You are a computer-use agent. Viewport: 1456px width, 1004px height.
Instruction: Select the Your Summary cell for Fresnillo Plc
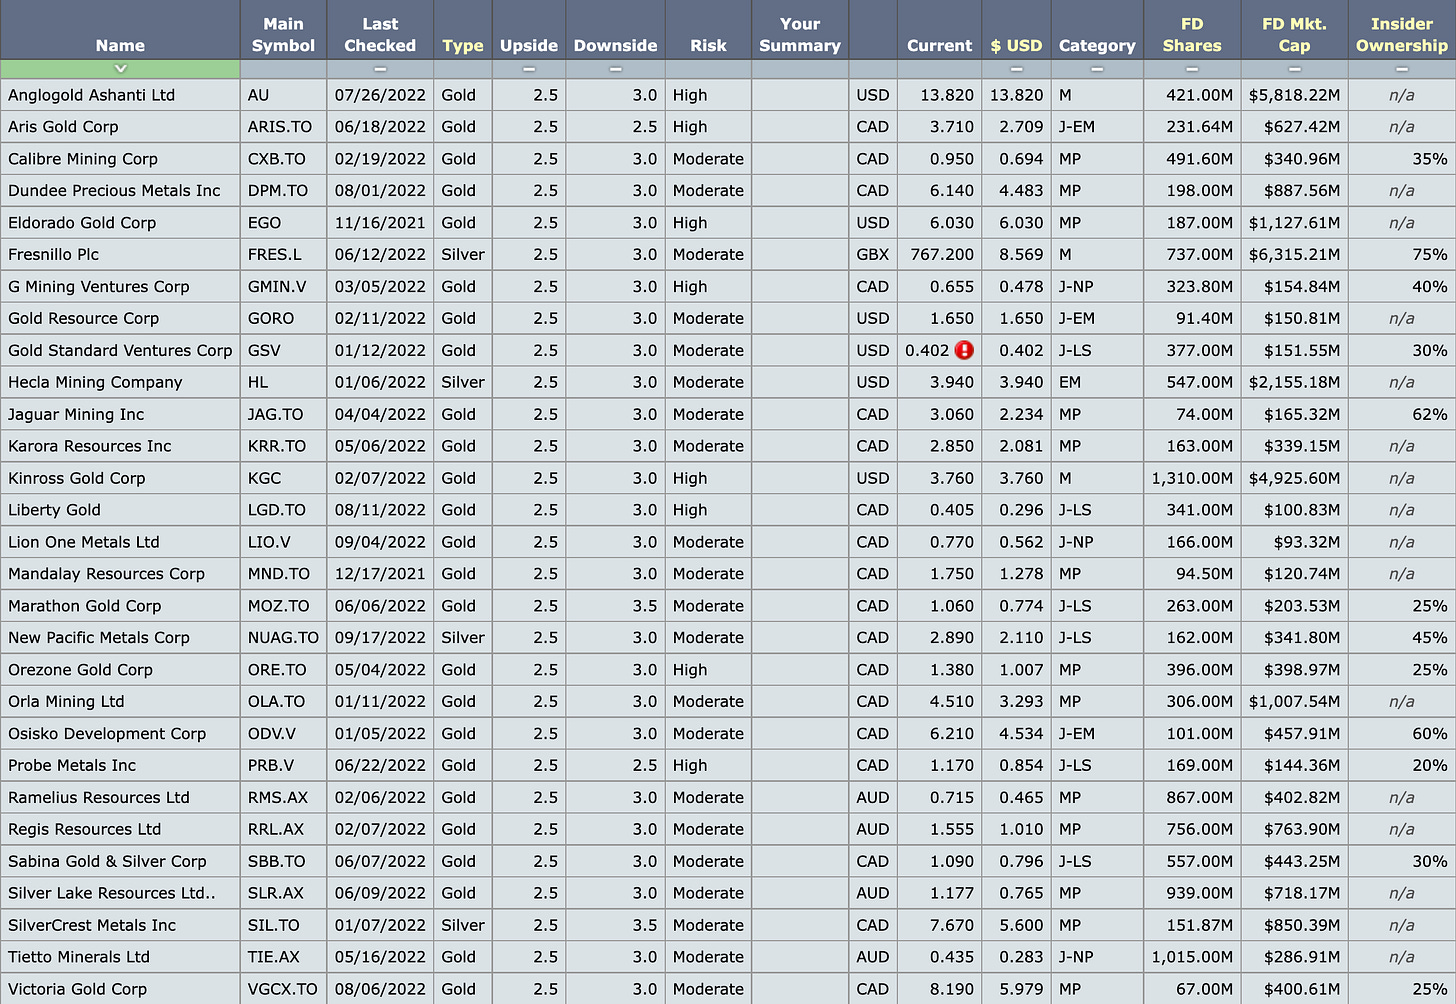point(799,254)
